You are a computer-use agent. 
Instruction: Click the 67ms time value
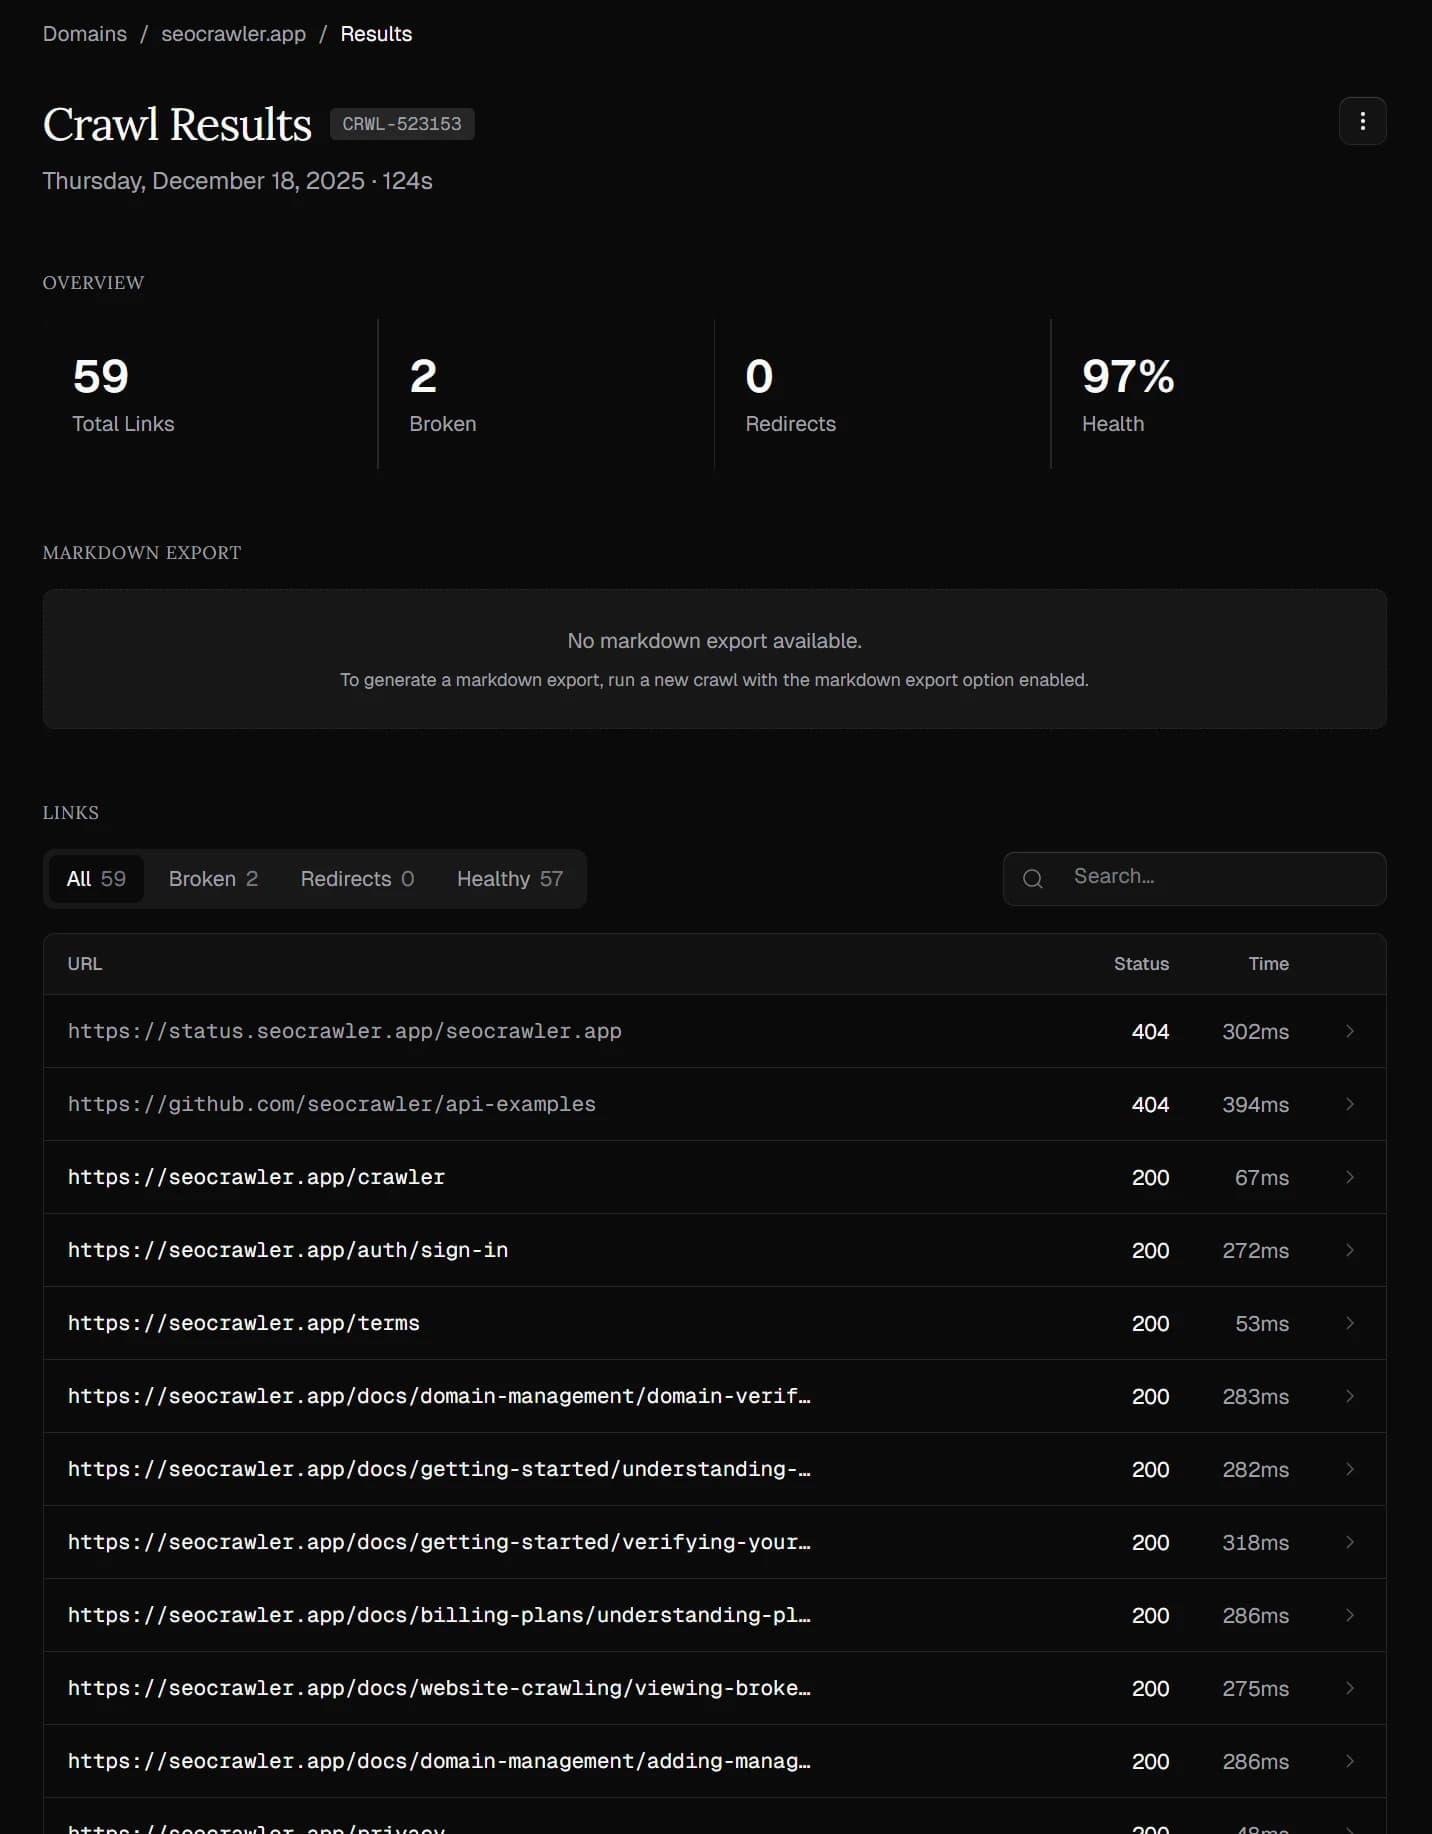(1261, 1177)
